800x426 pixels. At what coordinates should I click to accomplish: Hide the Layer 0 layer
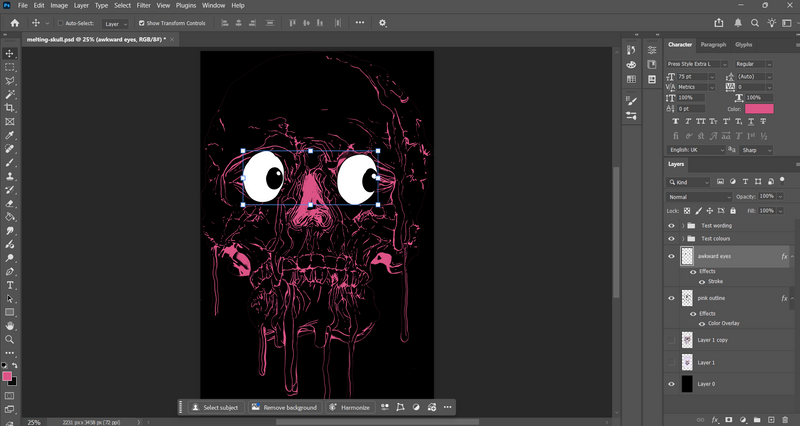pyautogui.click(x=671, y=384)
